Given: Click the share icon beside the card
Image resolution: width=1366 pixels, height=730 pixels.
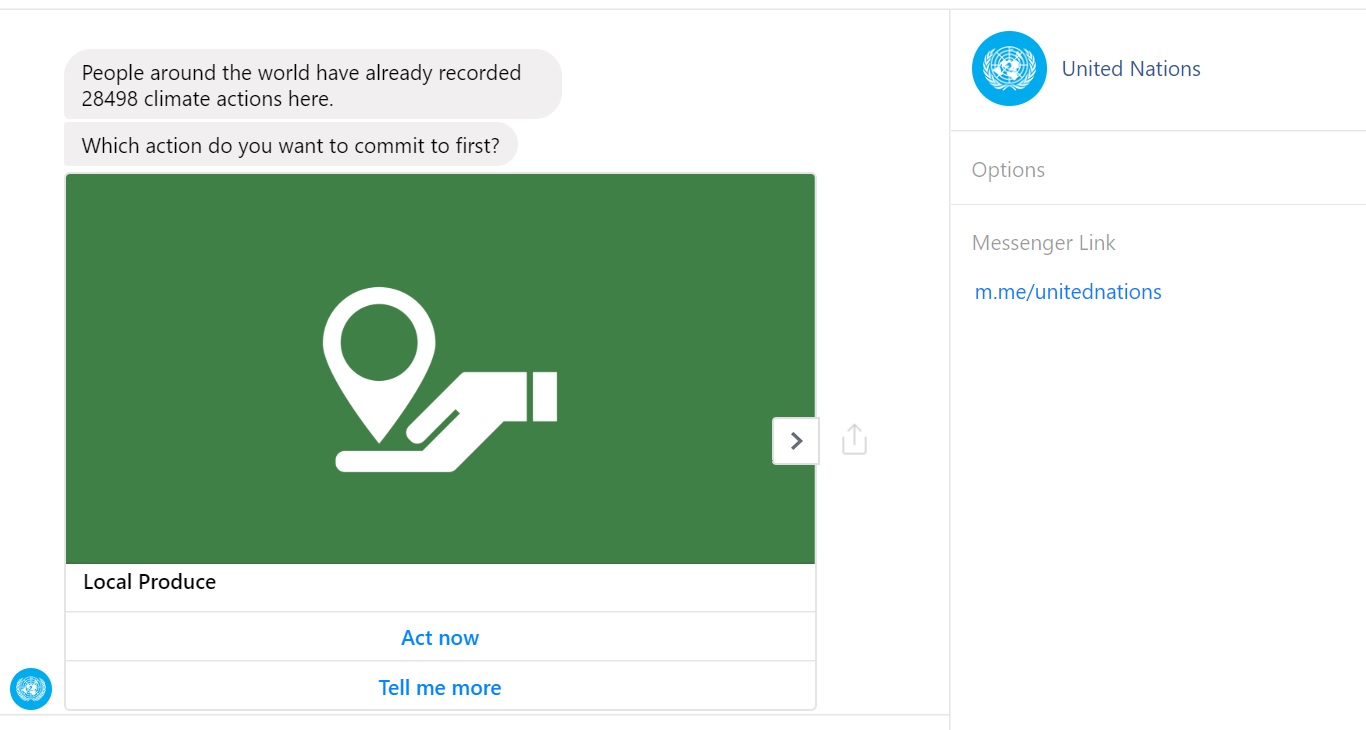Looking at the screenshot, I should [x=854, y=439].
